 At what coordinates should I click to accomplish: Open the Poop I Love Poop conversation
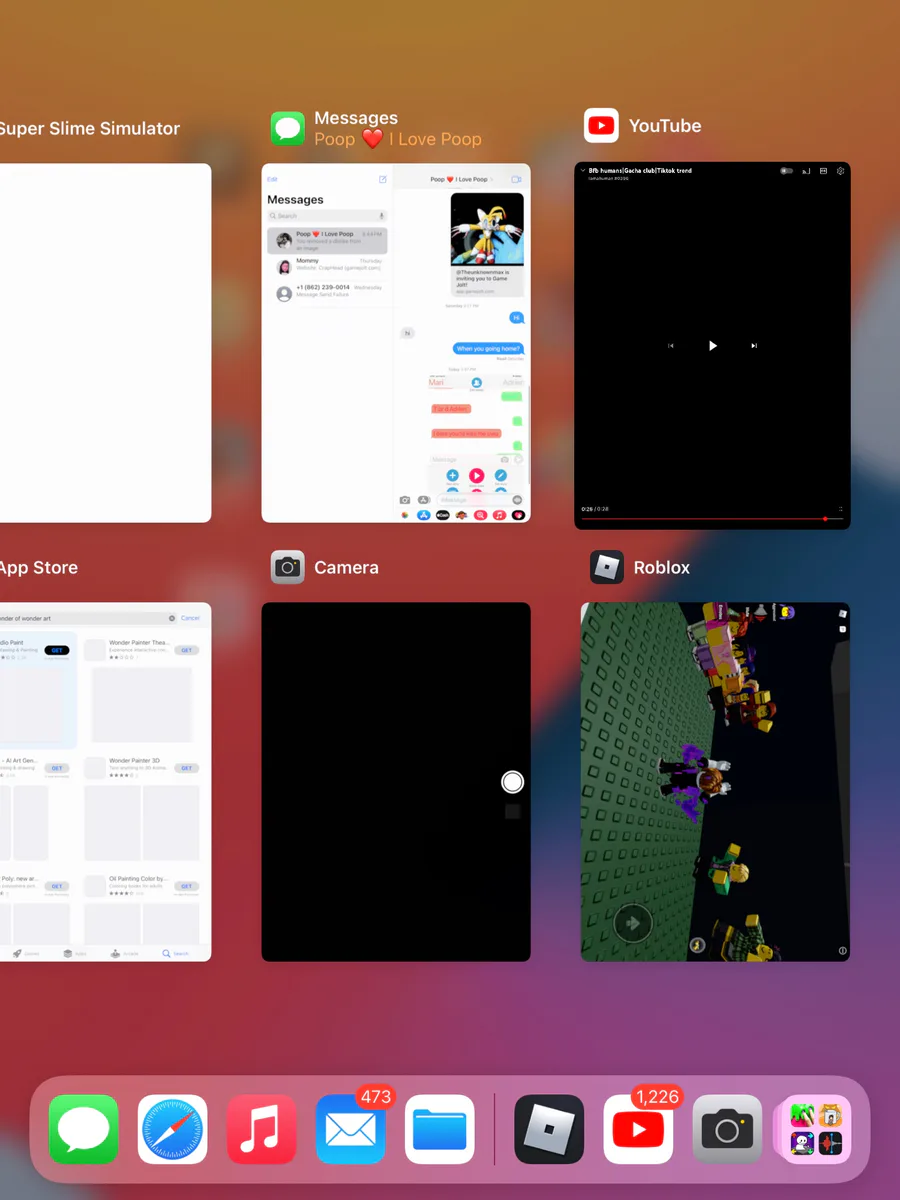(327, 240)
